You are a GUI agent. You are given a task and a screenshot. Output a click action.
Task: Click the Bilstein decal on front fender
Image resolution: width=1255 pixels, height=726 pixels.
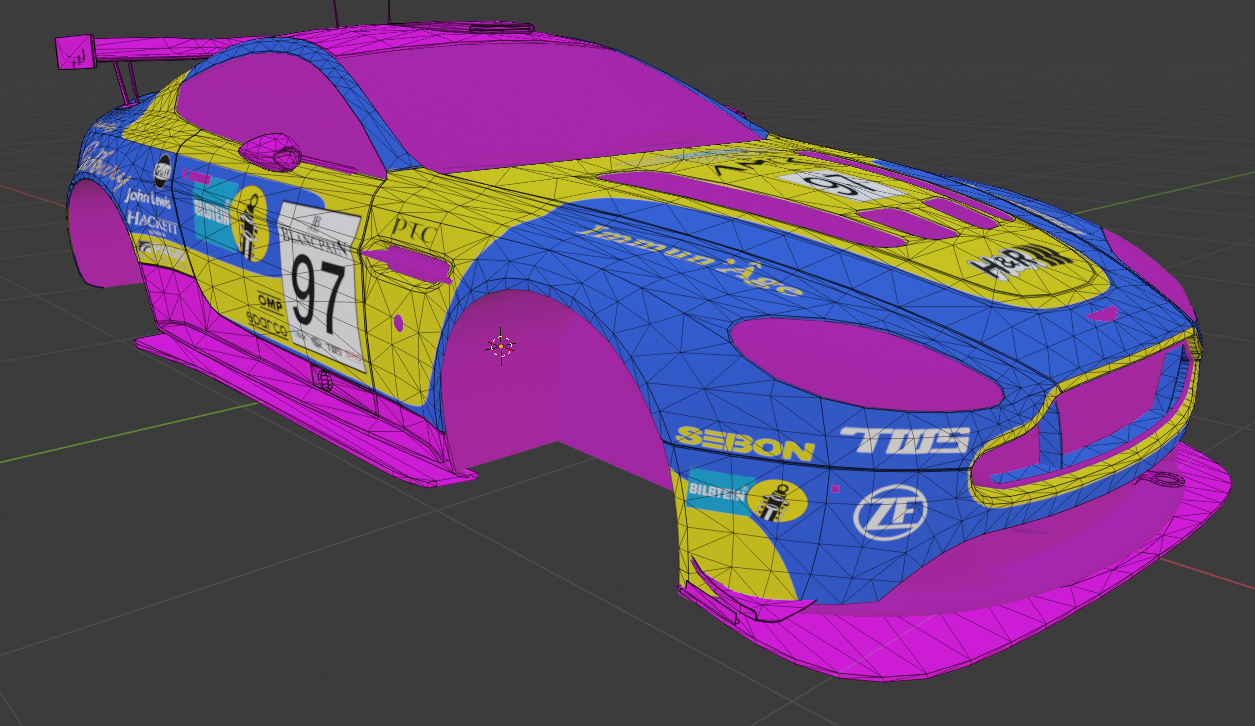(x=748, y=494)
